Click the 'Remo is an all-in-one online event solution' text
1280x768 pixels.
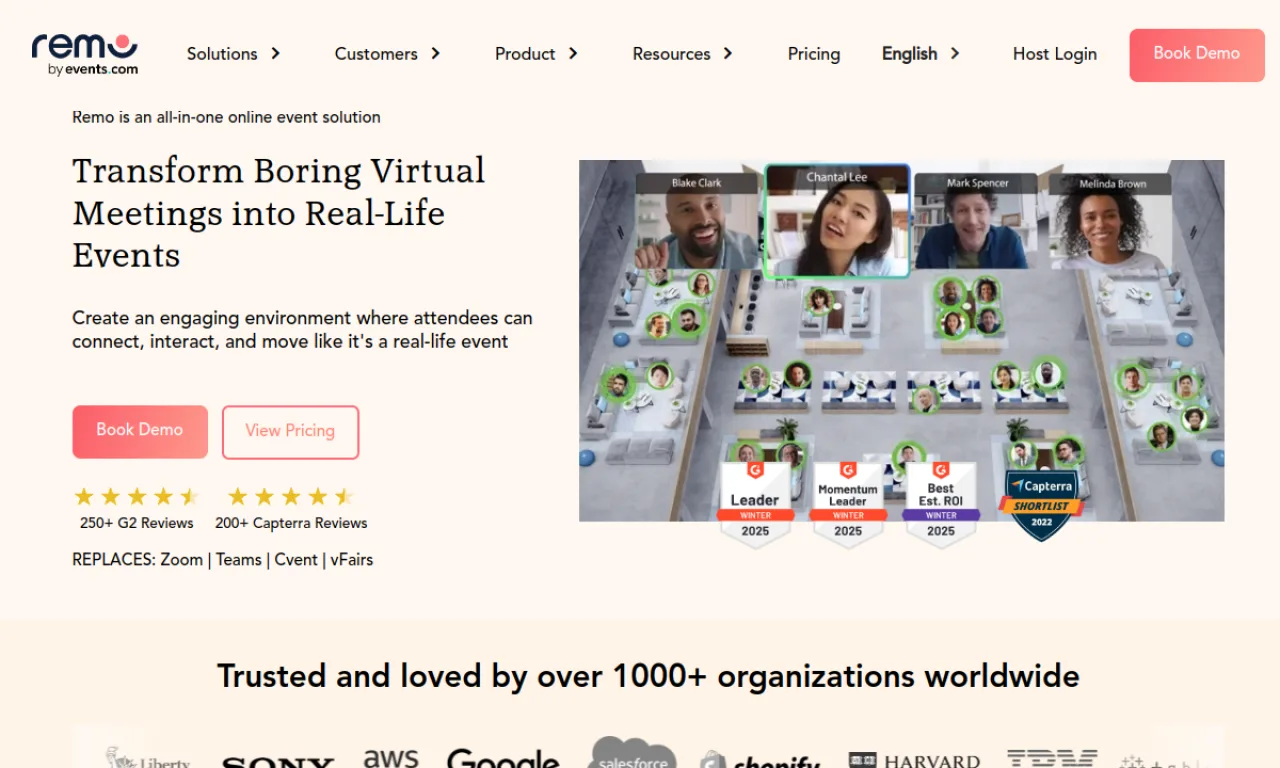point(226,117)
